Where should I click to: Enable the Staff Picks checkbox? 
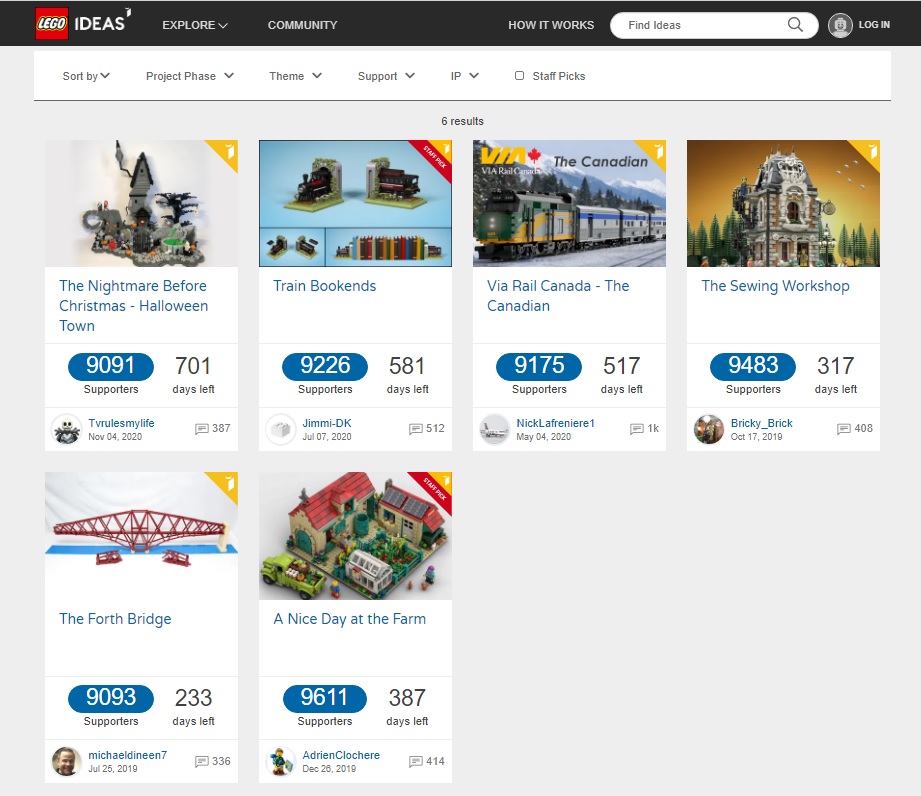[x=519, y=75]
